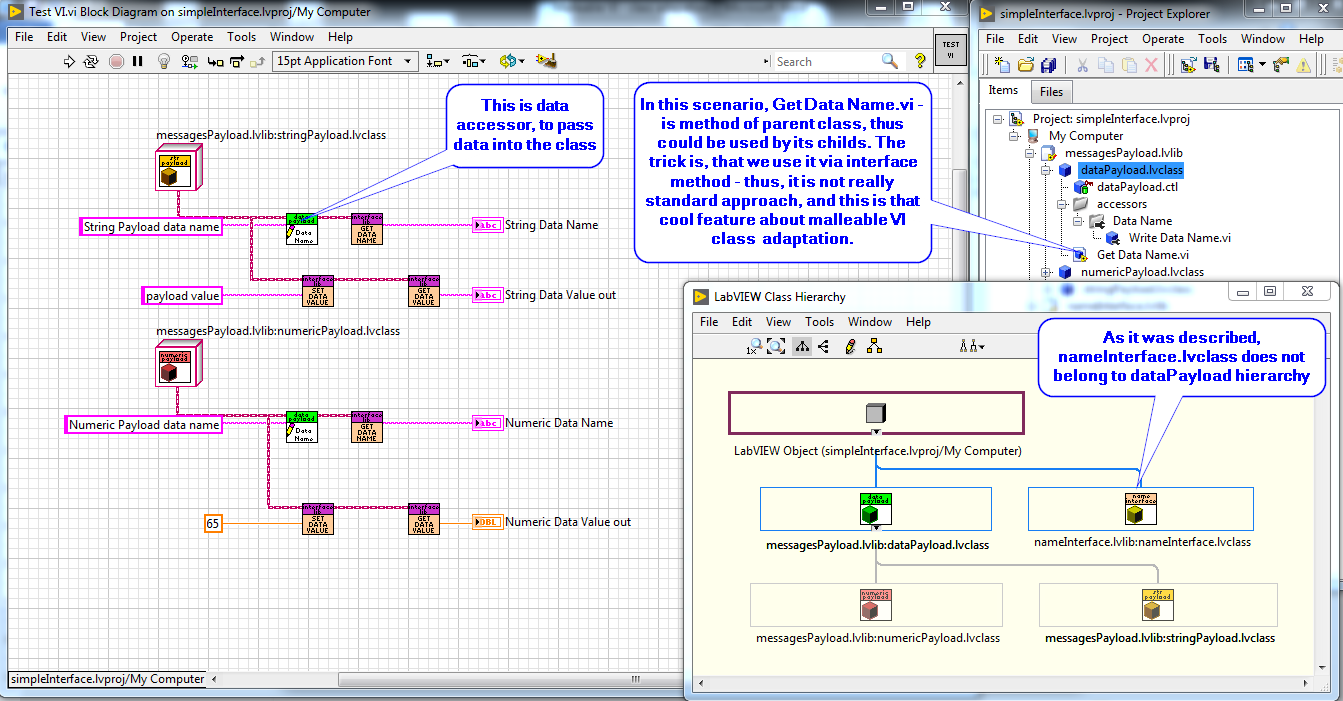Click the Step Over button

tap(237, 62)
